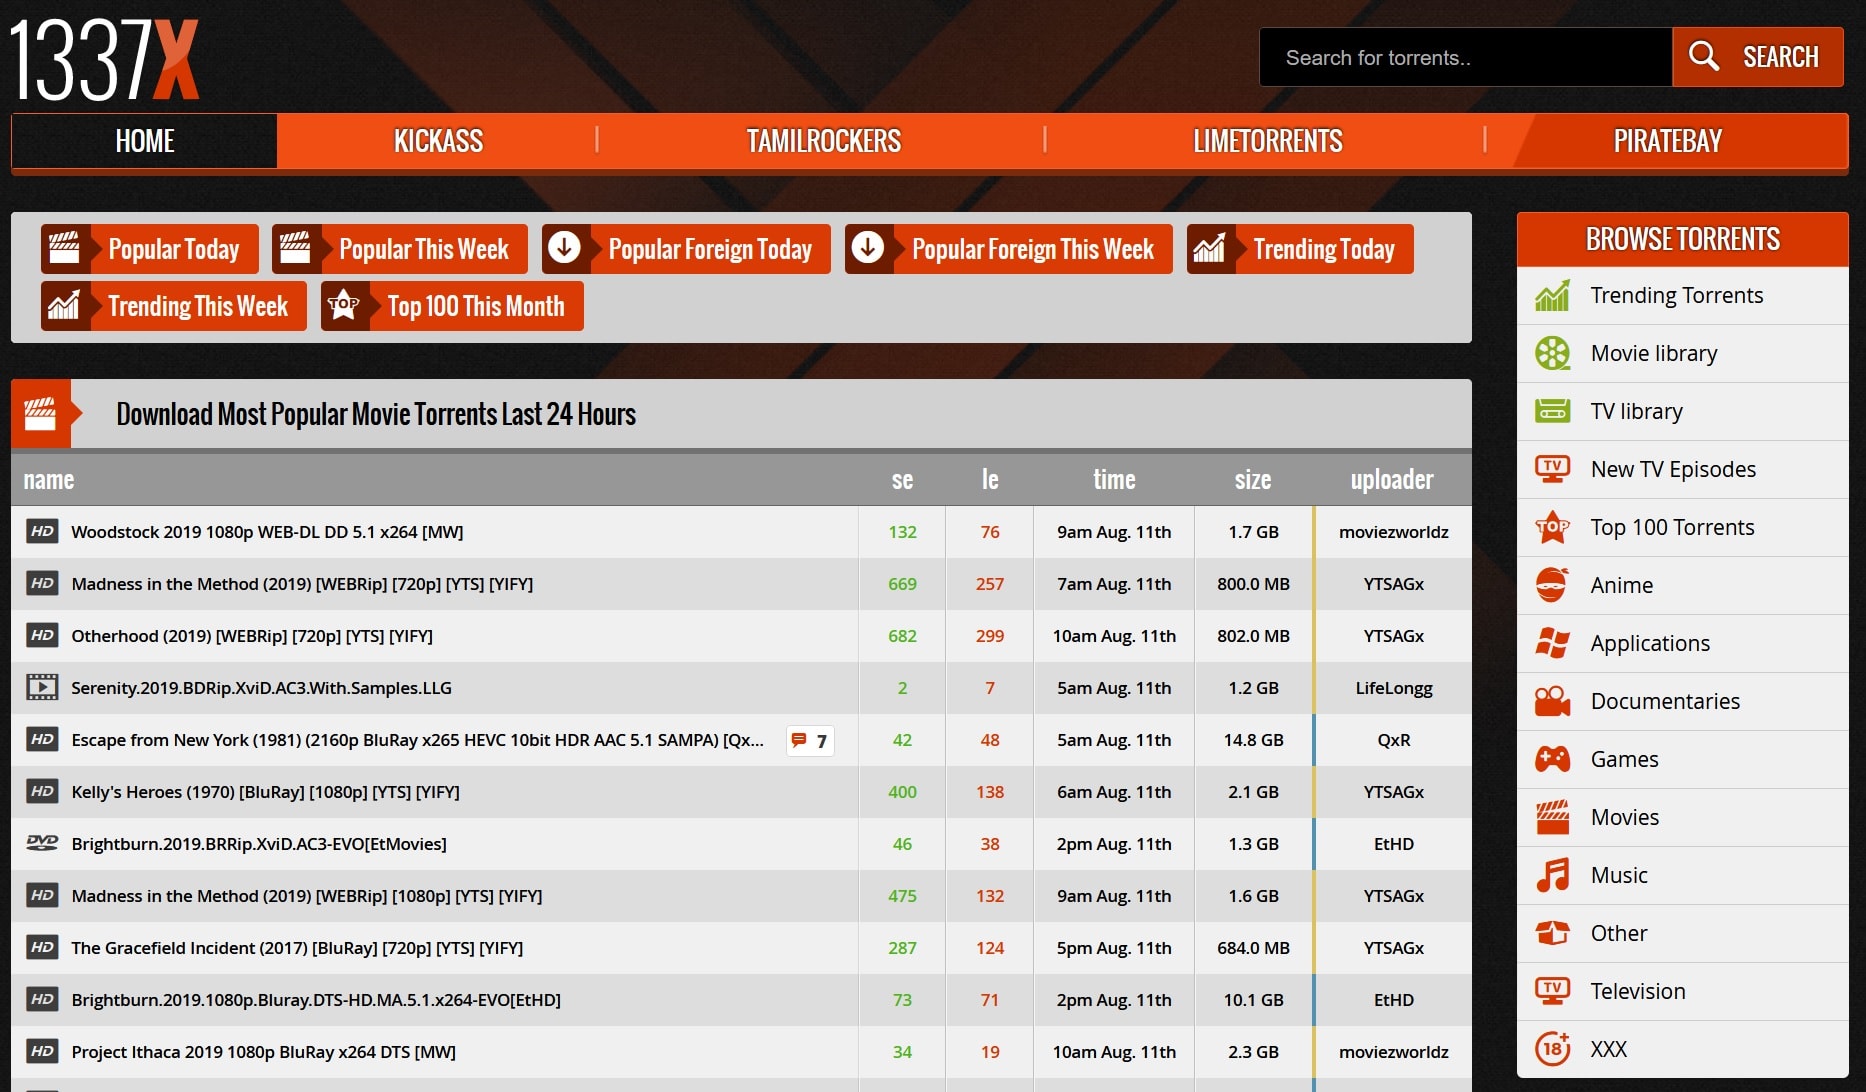Screen dimensions: 1866x1092
Task: Click the 14.8 GB size cell
Action: coord(1253,740)
